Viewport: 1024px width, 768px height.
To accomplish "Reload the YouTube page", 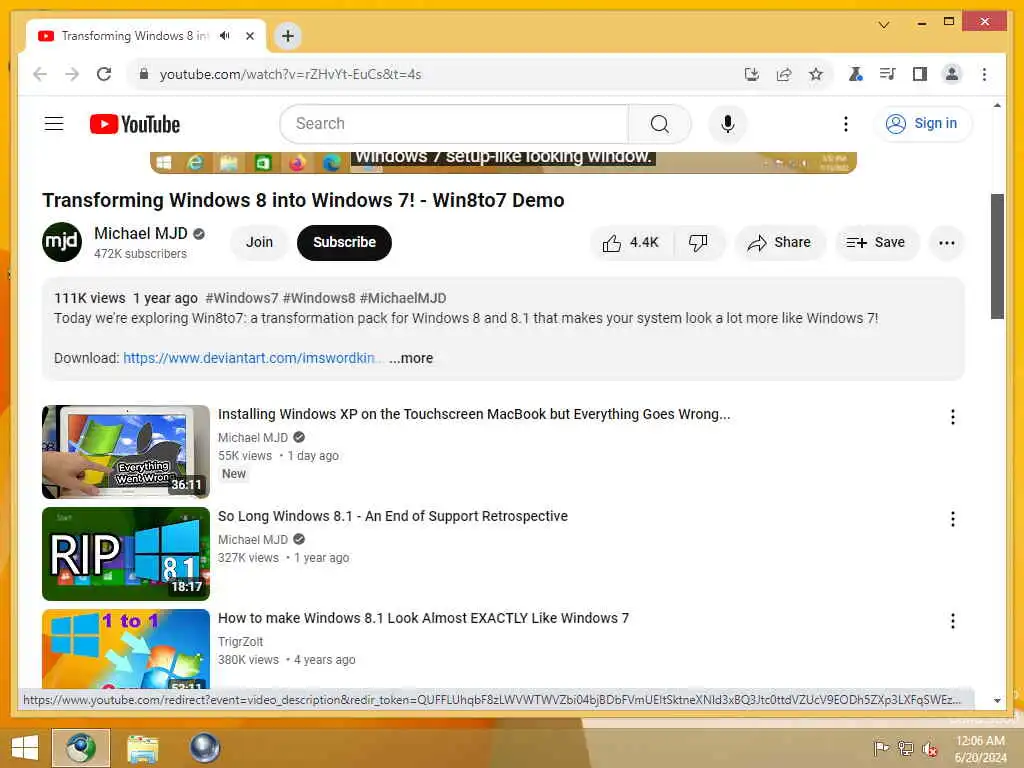I will tap(104, 74).
